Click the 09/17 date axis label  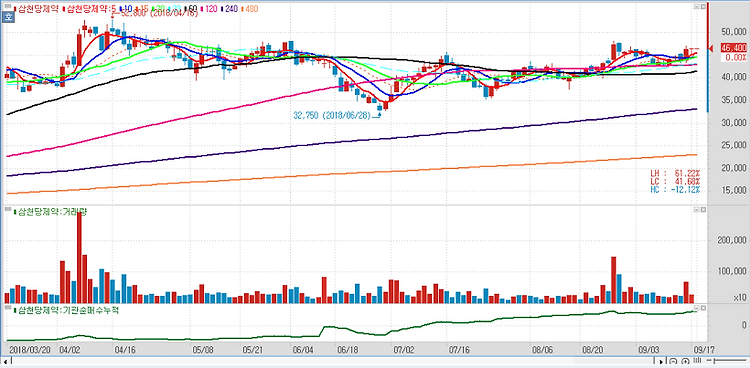[703, 349]
